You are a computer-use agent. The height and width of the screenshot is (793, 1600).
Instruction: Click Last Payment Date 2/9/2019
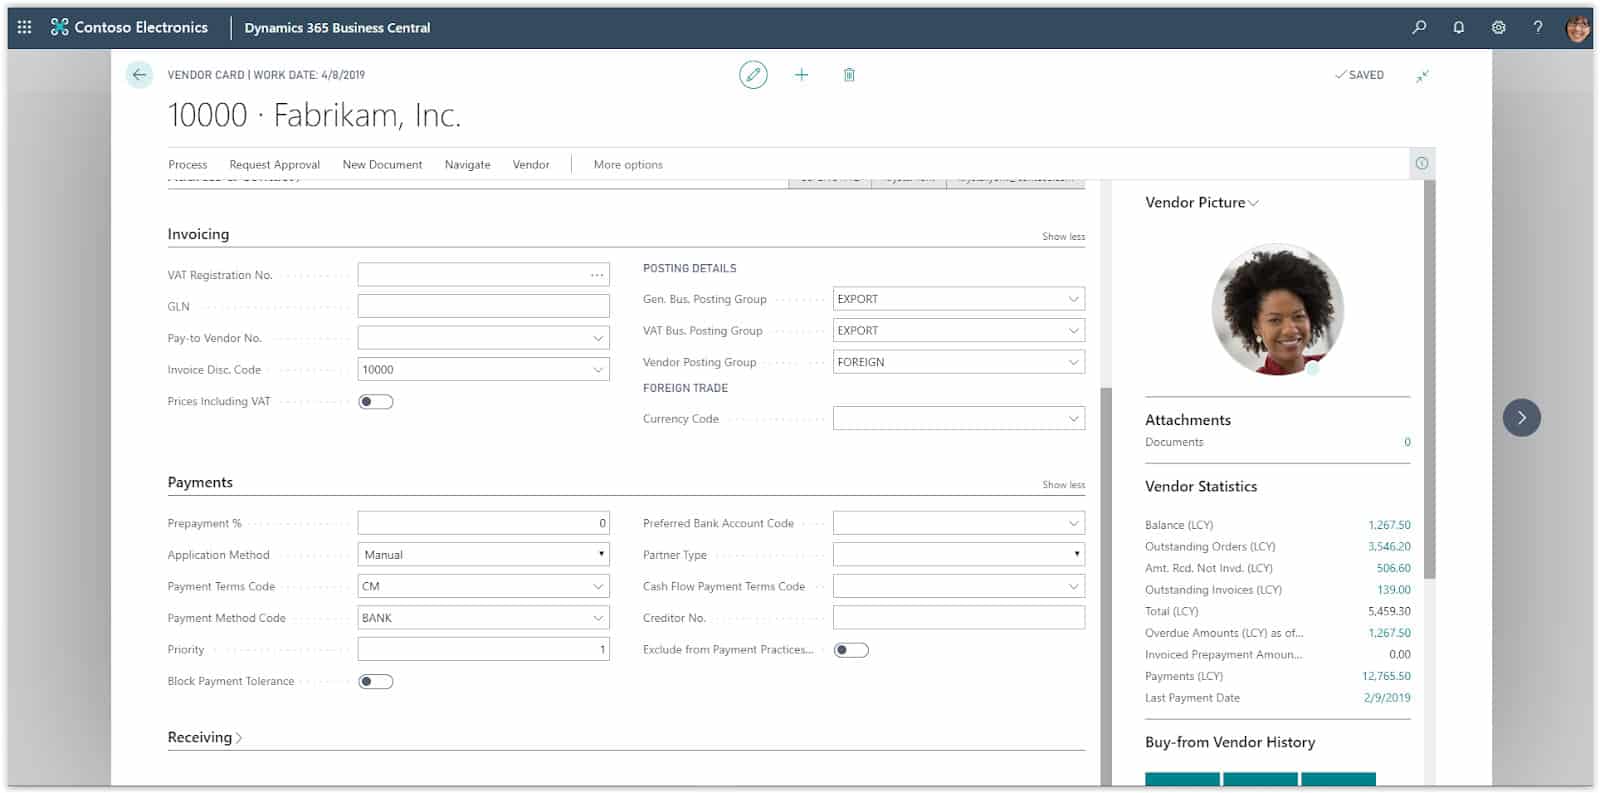(x=1387, y=698)
